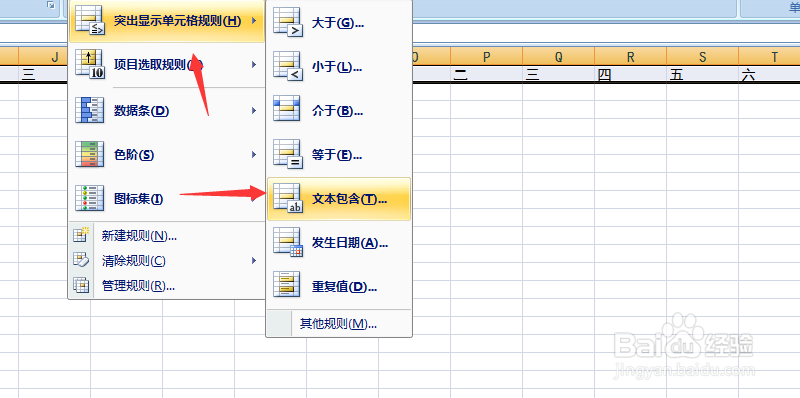Click the Color Scales (色阶) icon
Screen dimensions: 800x398
click(89, 155)
